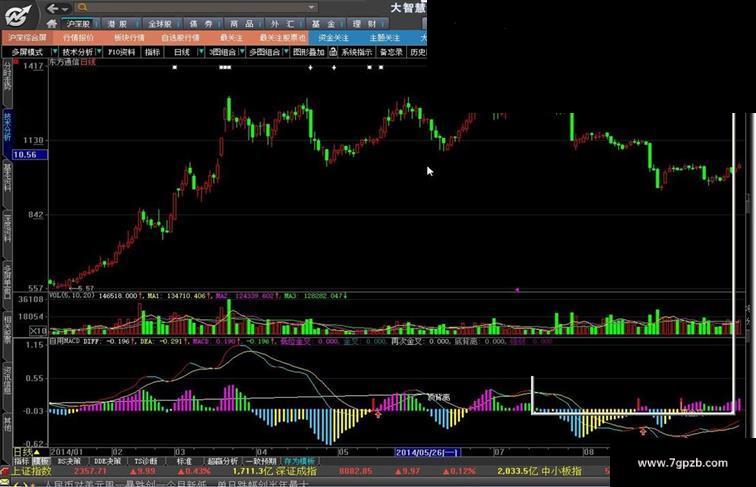Screen dimensions: 756x487
Task: Open 自选股行情 sub-menu item
Action: coord(180,38)
